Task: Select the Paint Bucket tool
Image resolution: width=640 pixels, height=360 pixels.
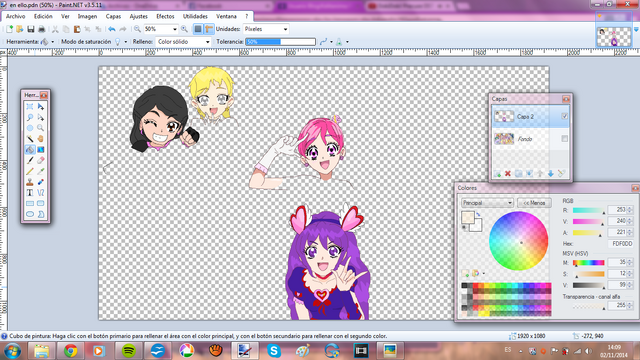Action: tap(30, 149)
